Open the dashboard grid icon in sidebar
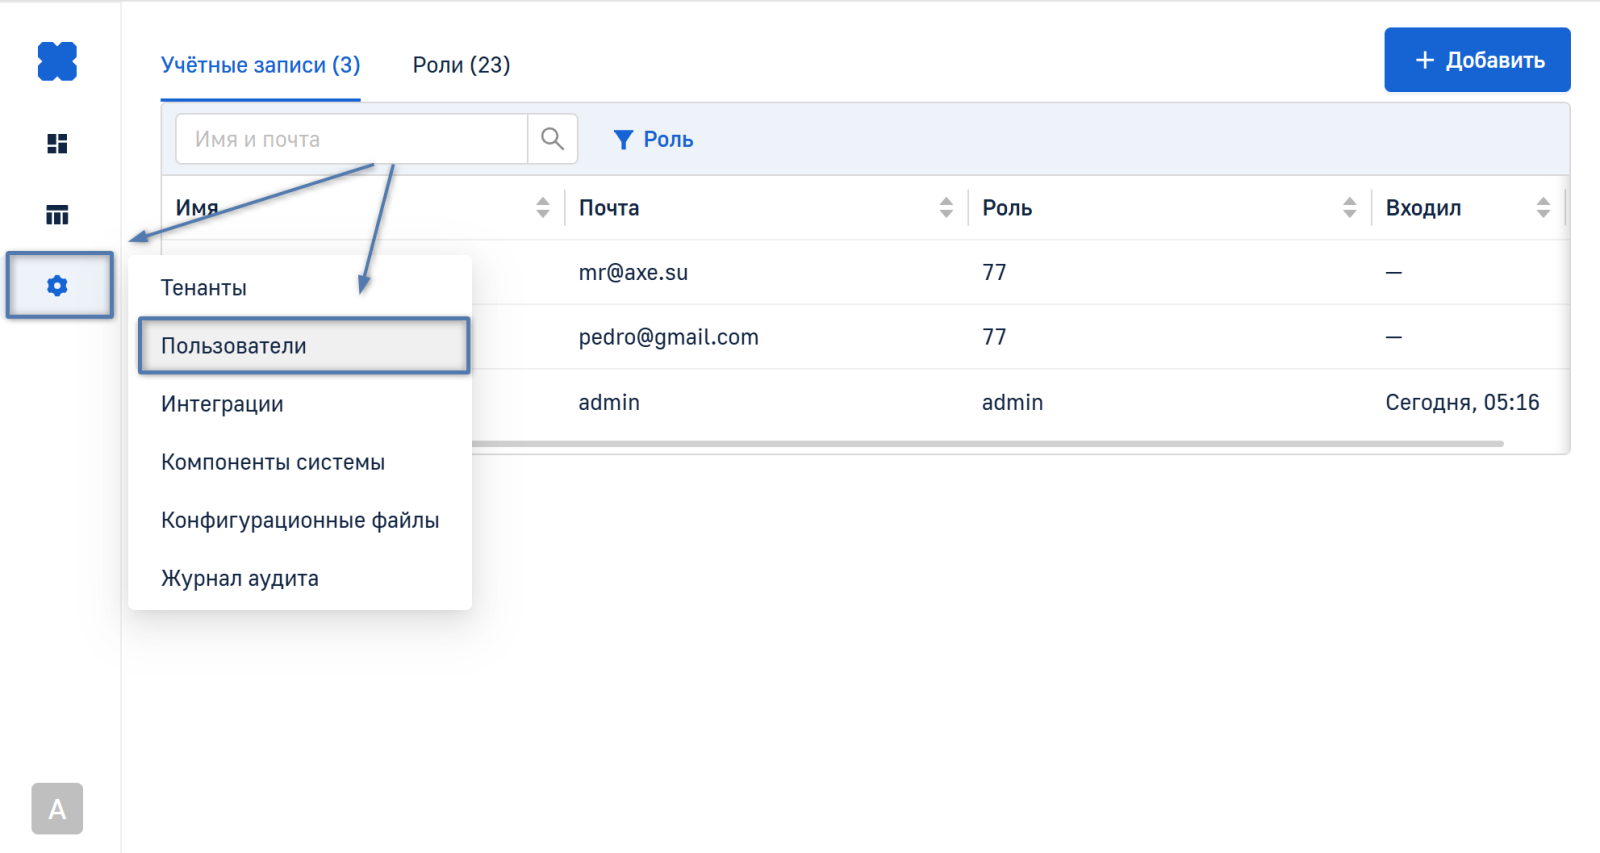The image size is (1600, 853). pyautogui.click(x=57, y=144)
